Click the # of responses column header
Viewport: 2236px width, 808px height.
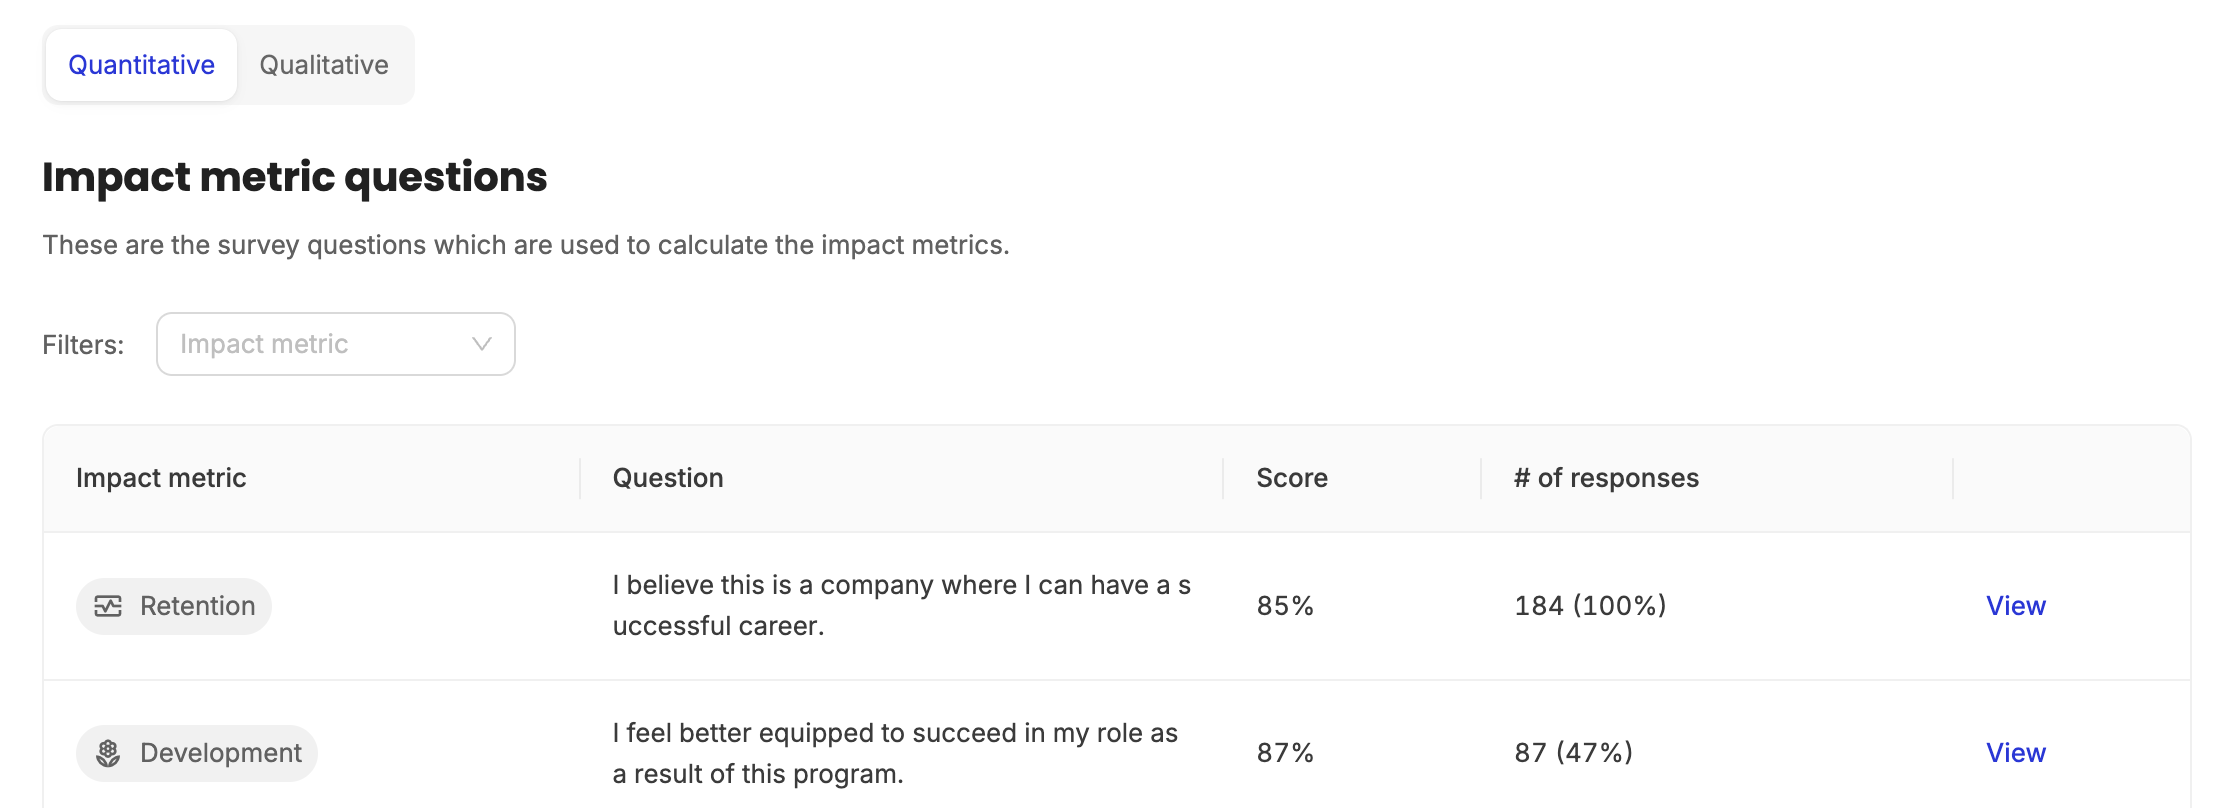click(1606, 478)
